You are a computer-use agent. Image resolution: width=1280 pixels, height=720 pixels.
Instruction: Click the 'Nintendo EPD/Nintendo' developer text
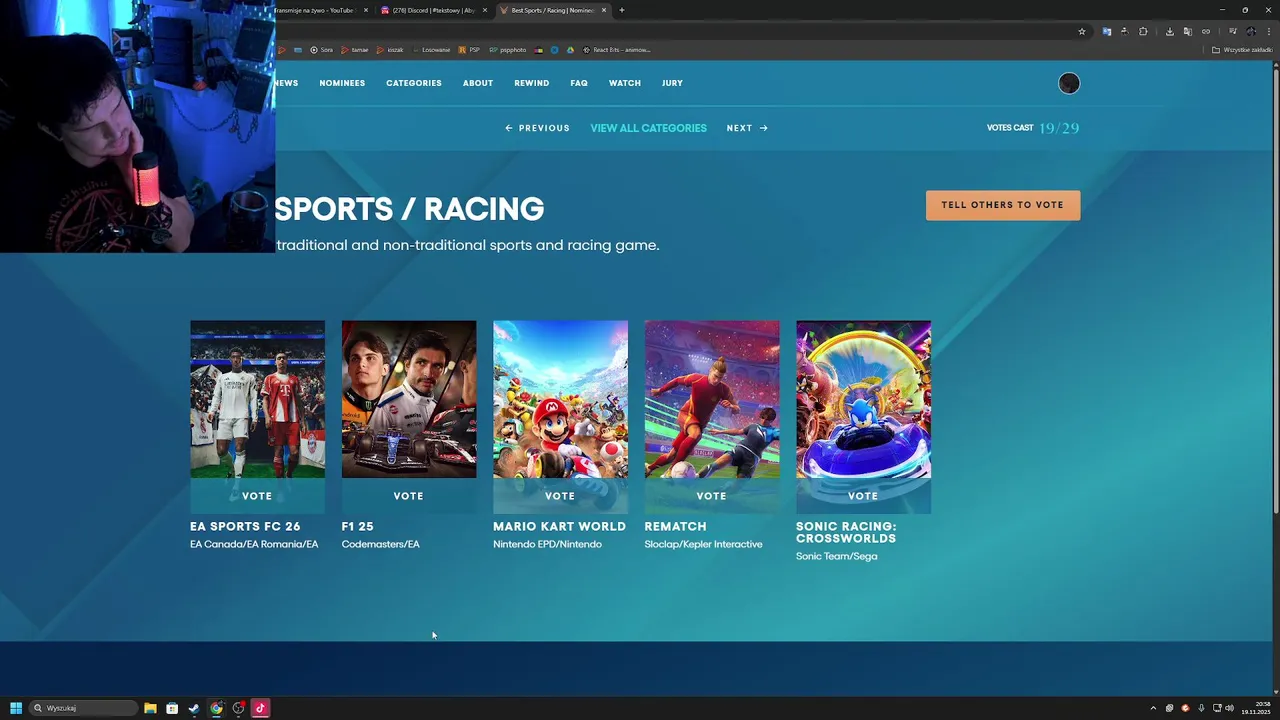pos(547,544)
